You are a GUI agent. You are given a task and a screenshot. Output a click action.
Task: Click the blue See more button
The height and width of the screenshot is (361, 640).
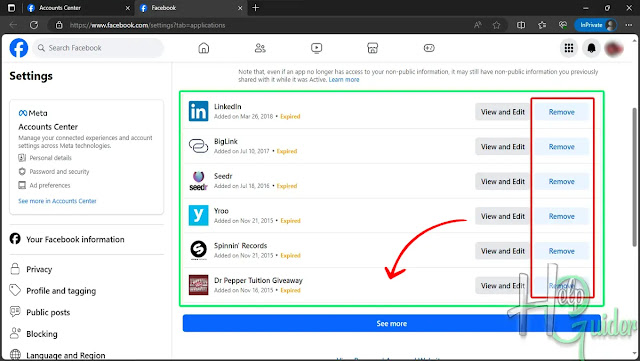coord(391,323)
